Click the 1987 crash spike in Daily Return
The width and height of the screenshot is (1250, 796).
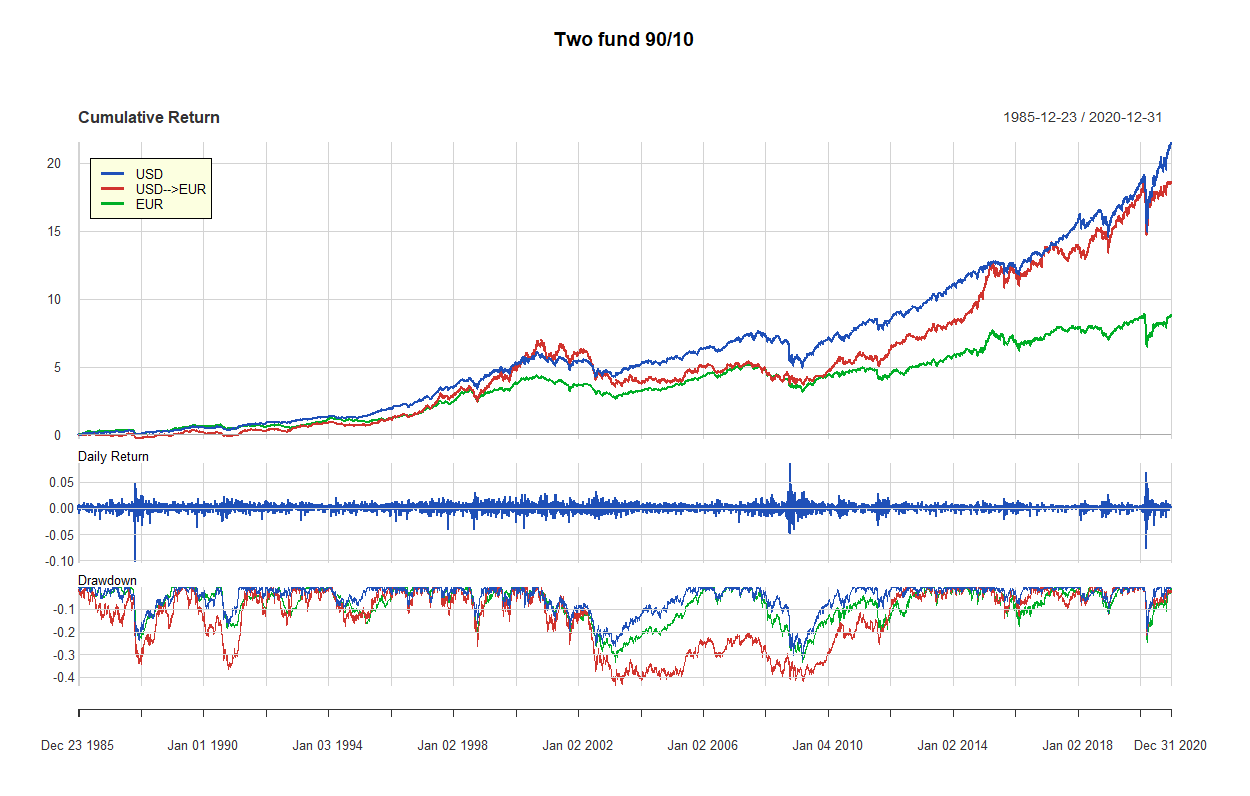[135, 535]
